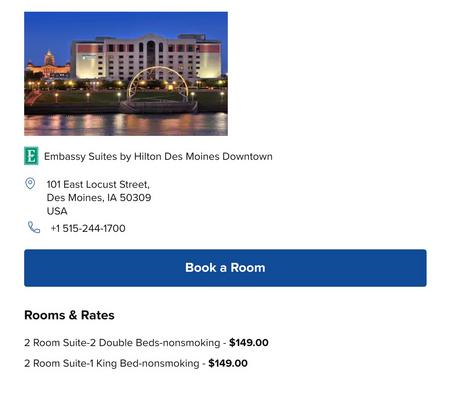Image resolution: width=450 pixels, height=400 pixels.
Task: Select the 2 Double Beds nonsmoking suite
Action: (x=122, y=343)
